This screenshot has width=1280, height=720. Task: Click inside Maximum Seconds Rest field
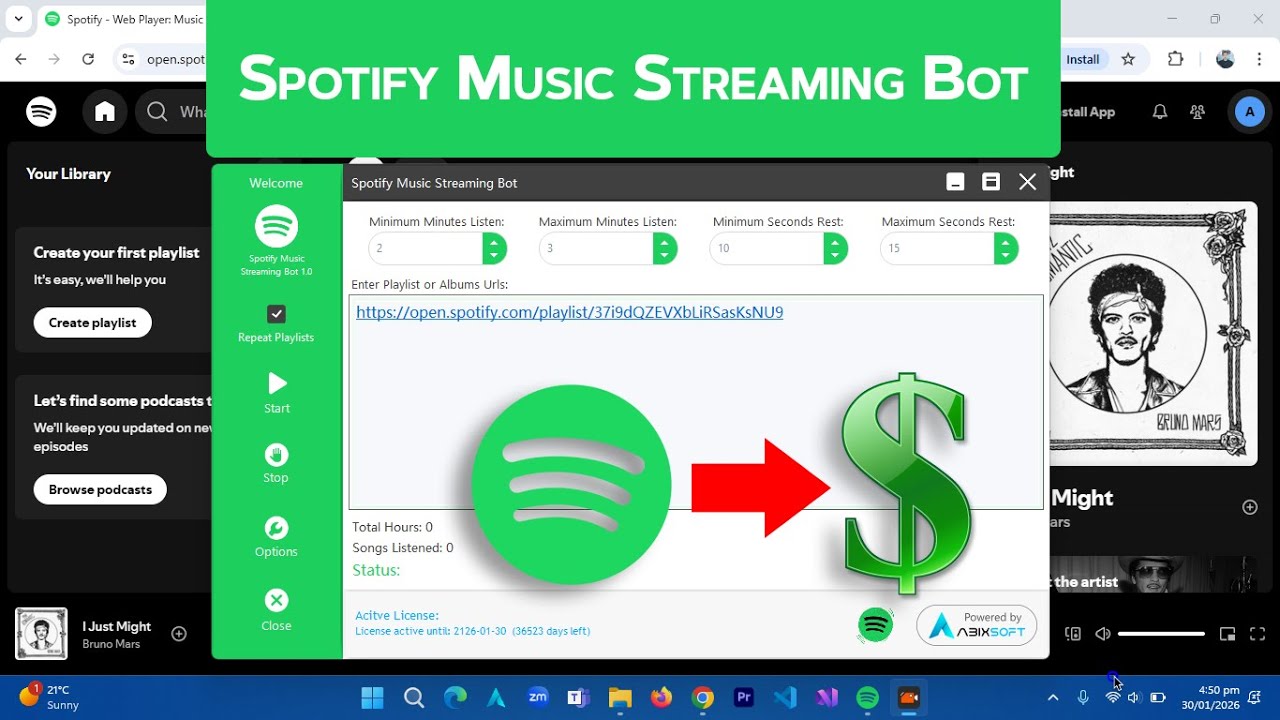point(937,248)
